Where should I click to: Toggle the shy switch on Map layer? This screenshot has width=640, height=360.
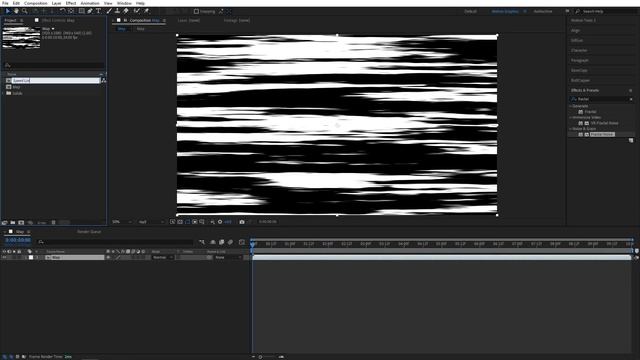coord(108,258)
